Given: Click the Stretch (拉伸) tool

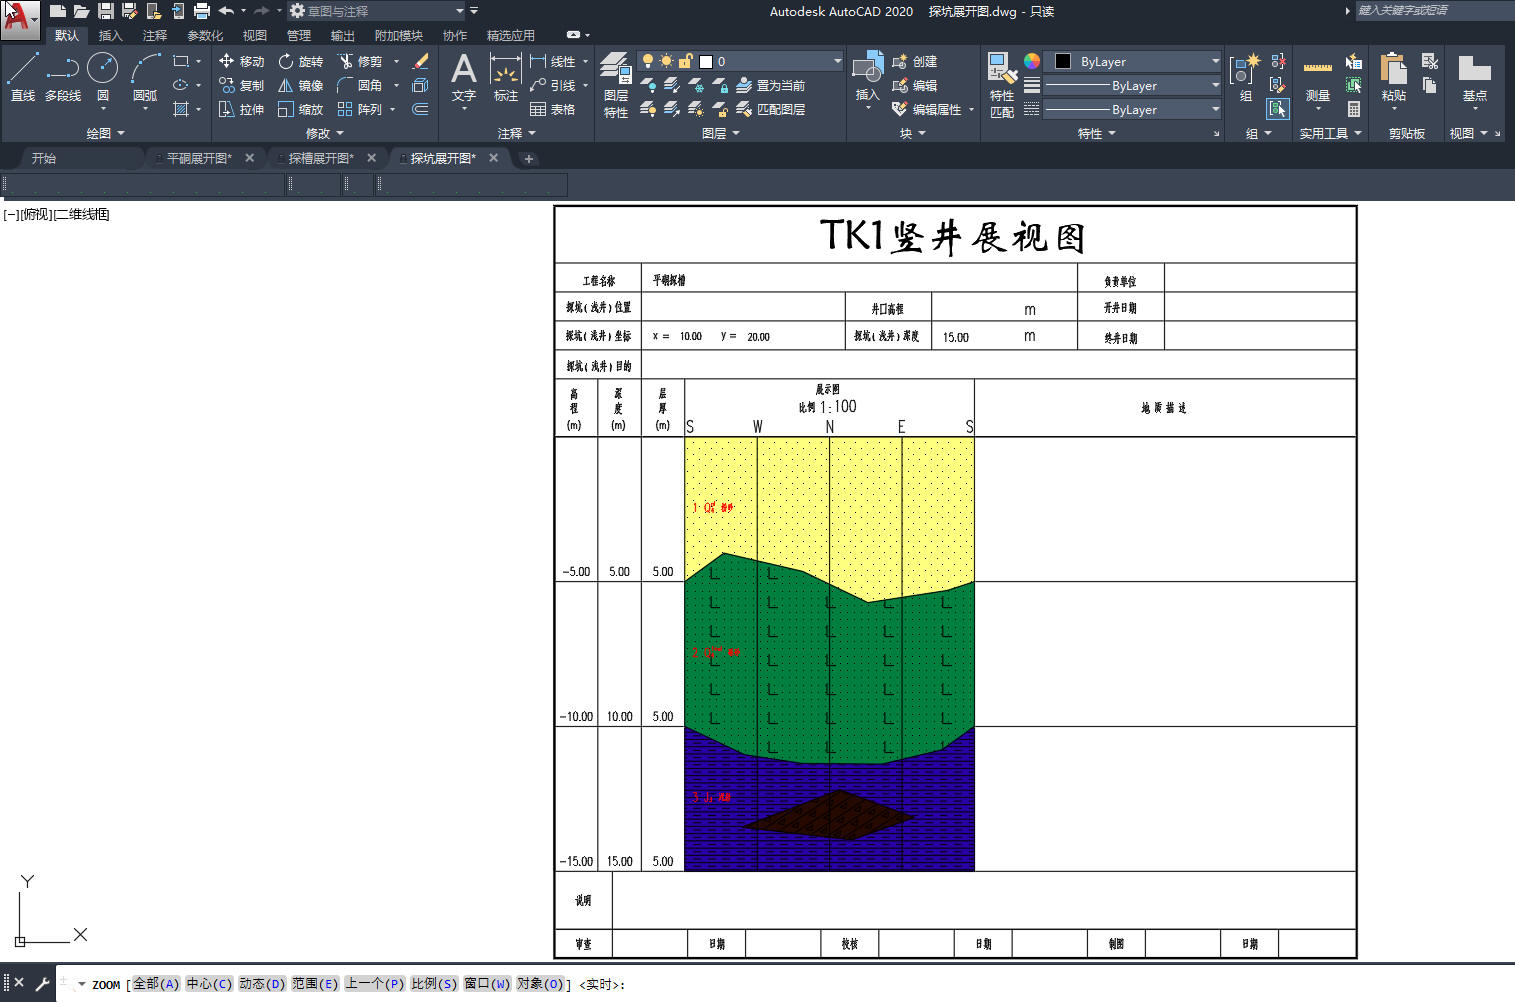Looking at the screenshot, I should [x=241, y=109].
